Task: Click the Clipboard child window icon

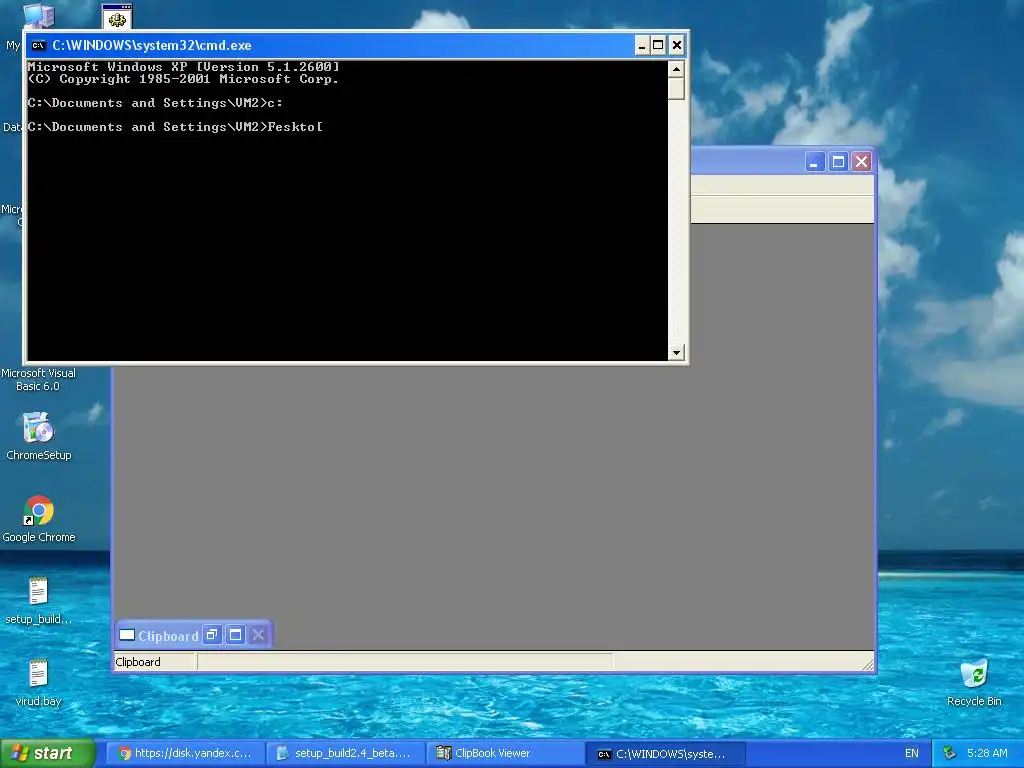Action: point(127,635)
